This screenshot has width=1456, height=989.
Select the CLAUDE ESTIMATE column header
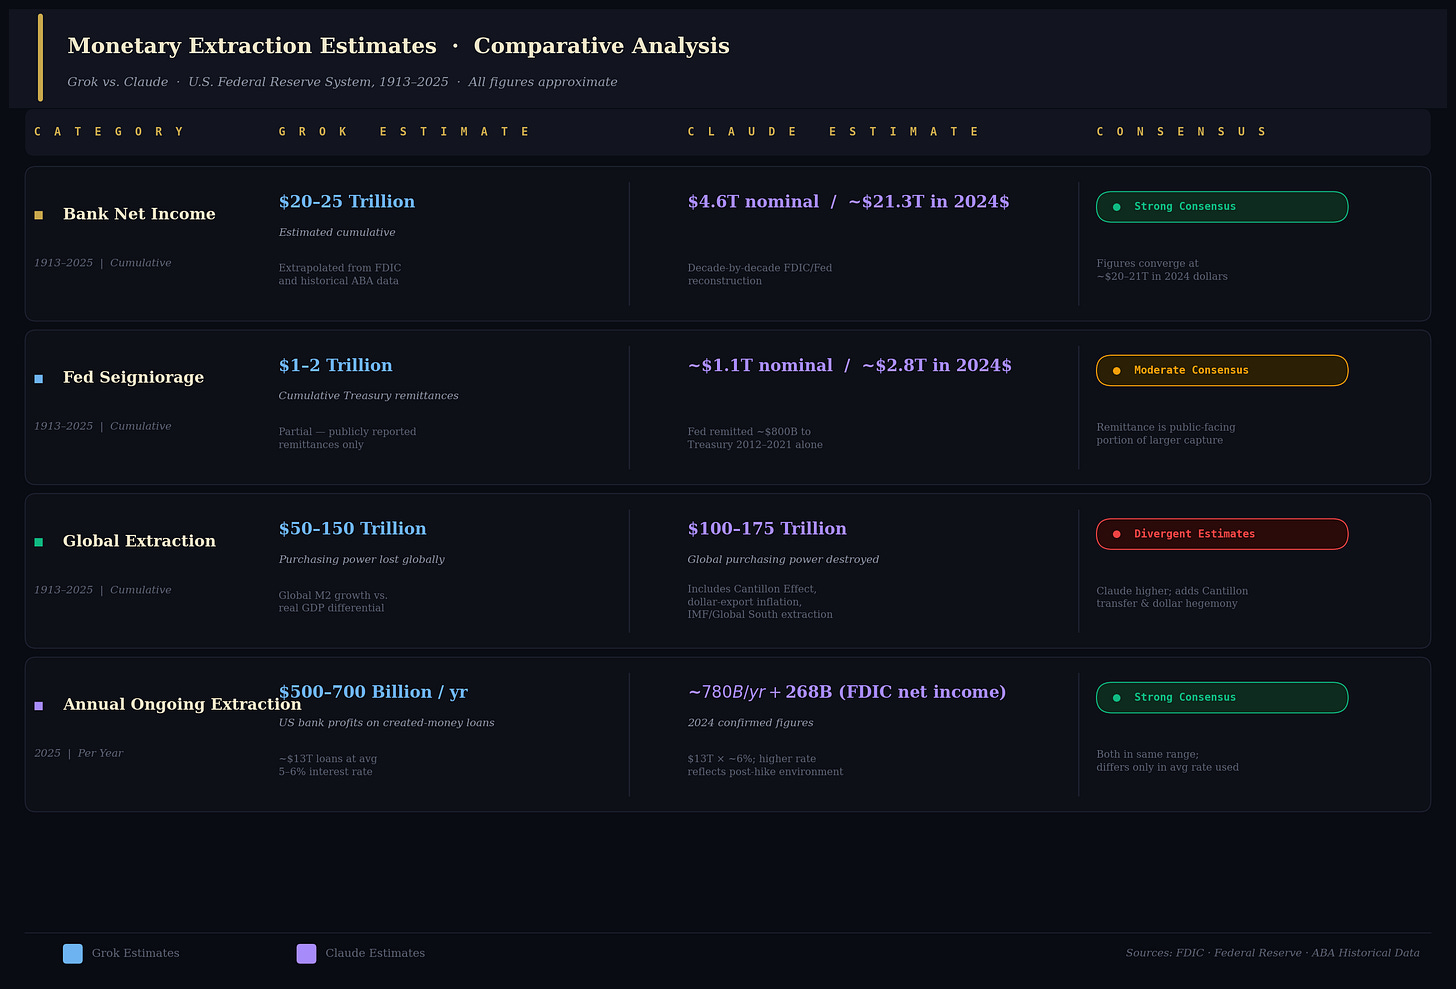(x=834, y=132)
